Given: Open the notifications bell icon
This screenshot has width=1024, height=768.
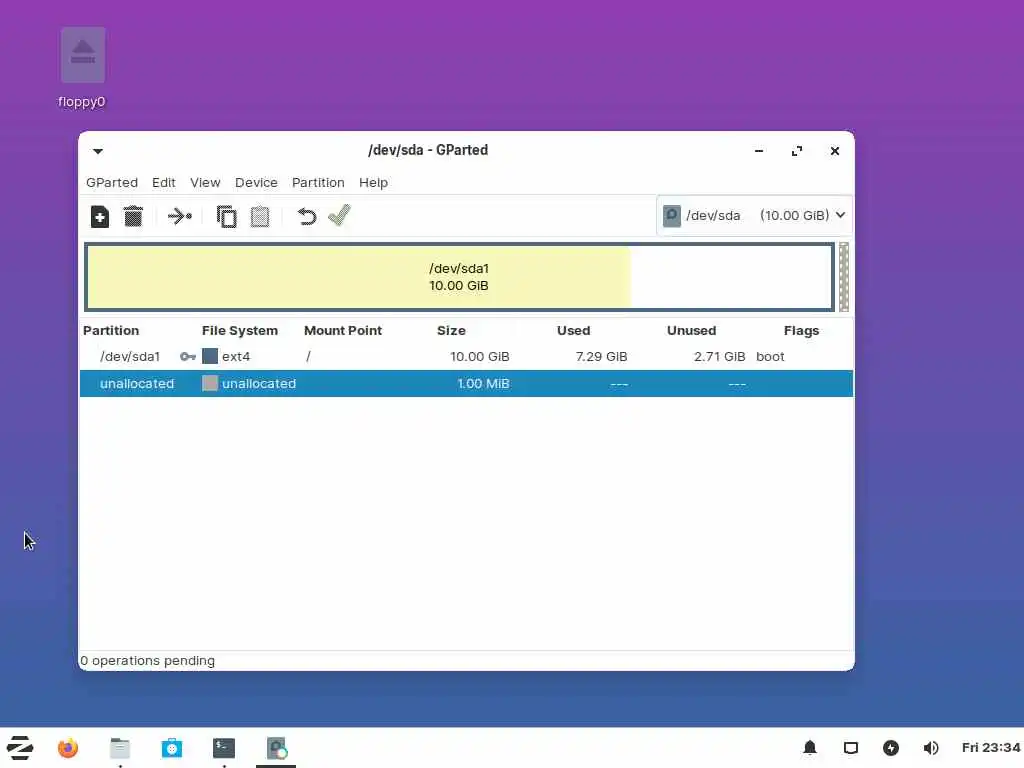Looking at the screenshot, I should 810,748.
